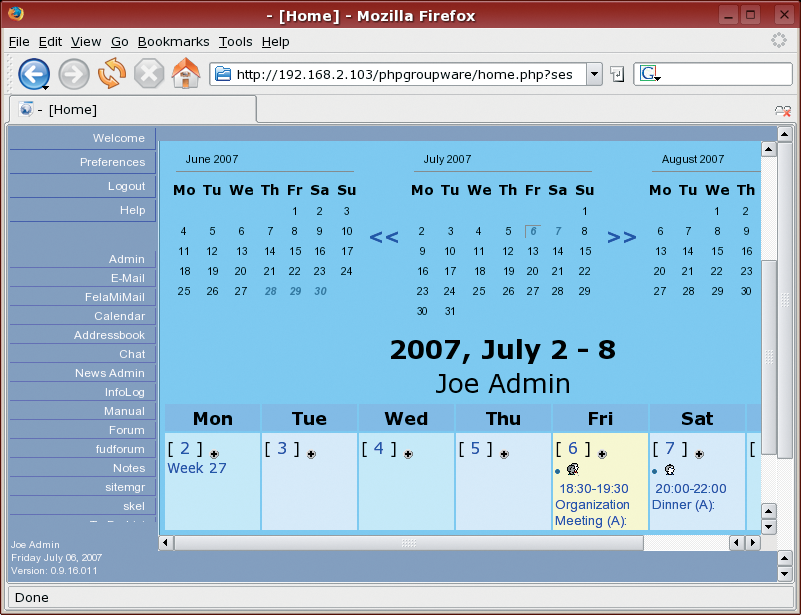This screenshot has height=615, width=801.
Task: Click the Organization Meeting event icon on Friday
Action: tap(573, 469)
